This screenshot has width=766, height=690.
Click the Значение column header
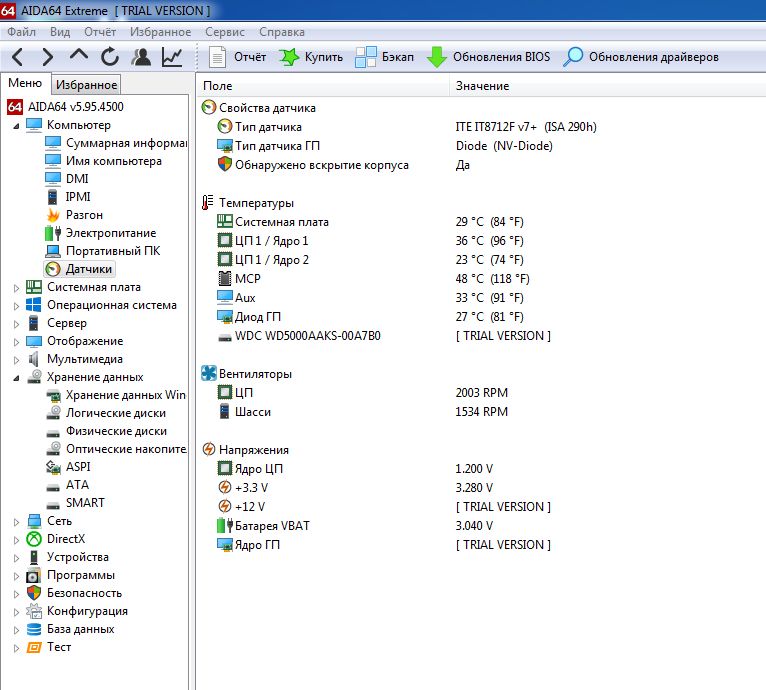[607, 86]
